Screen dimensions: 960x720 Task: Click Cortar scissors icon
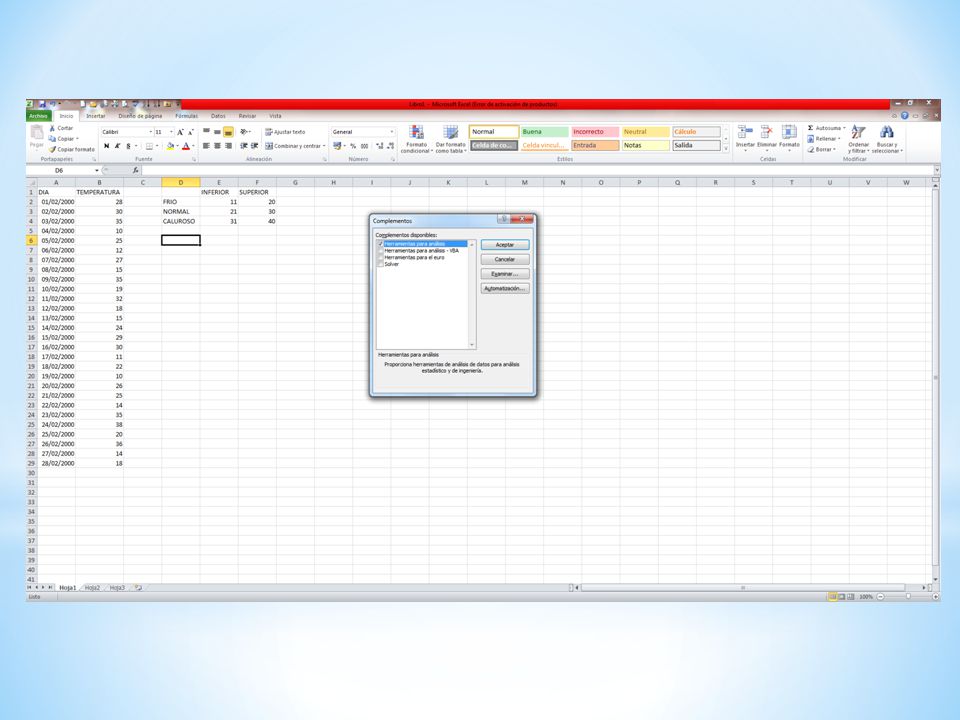[x=52, y=128]
